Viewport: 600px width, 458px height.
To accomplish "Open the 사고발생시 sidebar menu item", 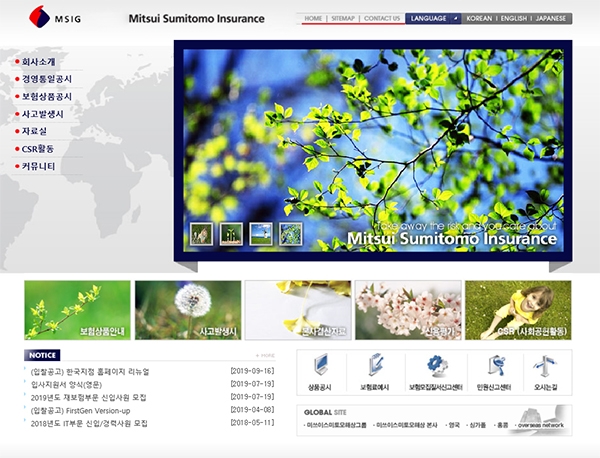I will (x=42, y=114).
